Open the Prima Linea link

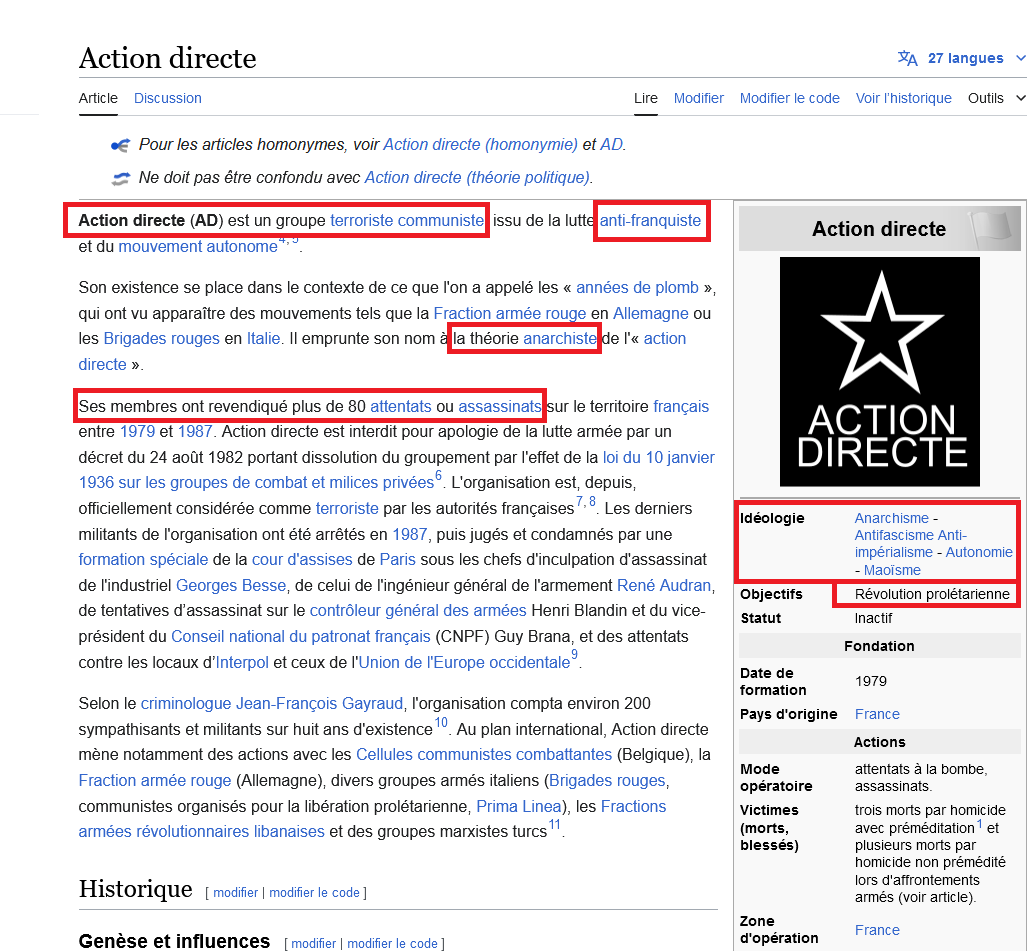519,806
